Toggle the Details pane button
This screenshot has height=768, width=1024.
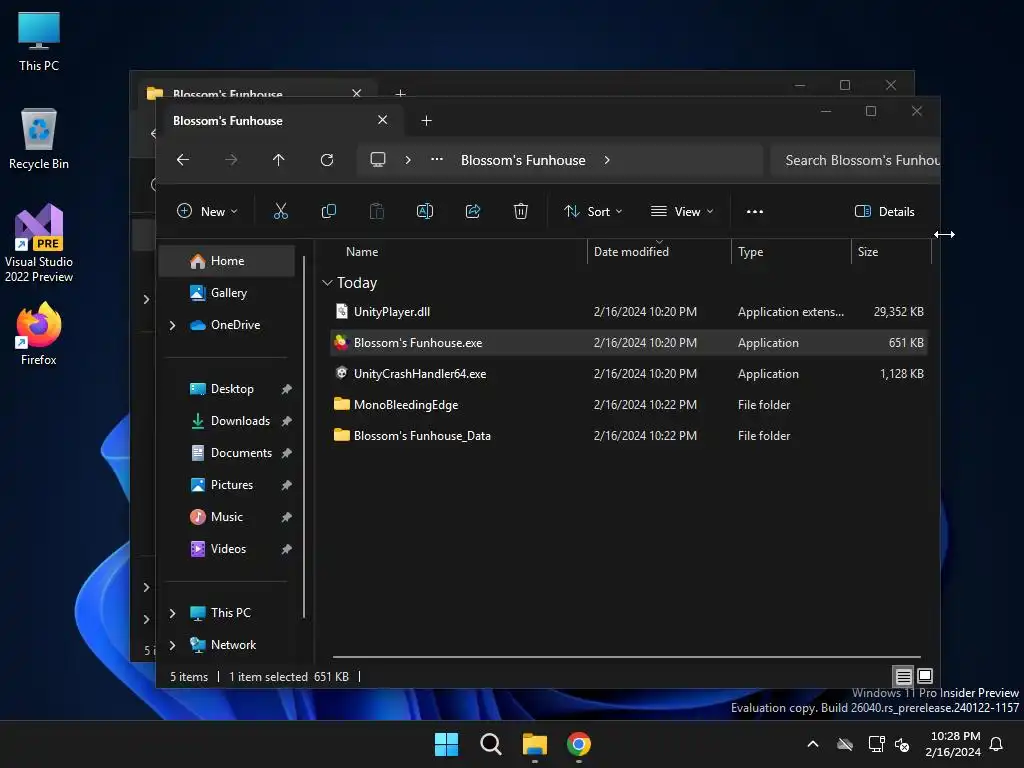[x=885, y=212]
